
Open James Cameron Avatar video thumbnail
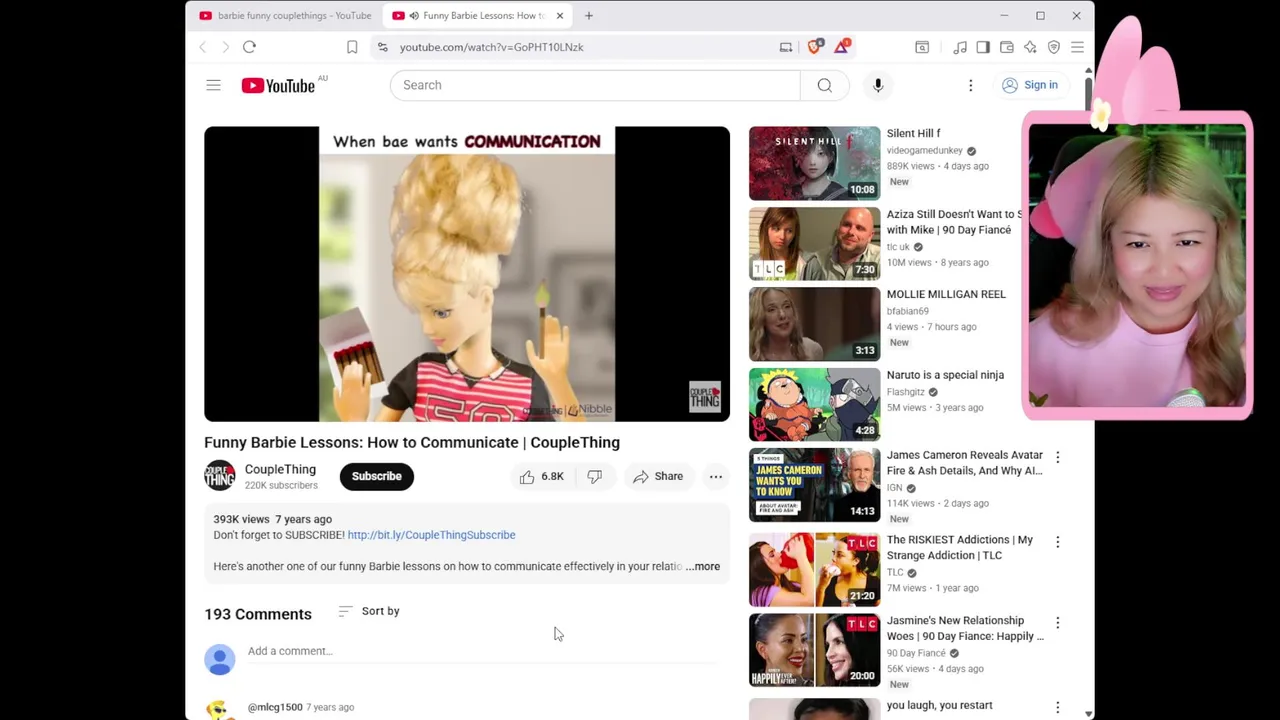tap(814, 485)
